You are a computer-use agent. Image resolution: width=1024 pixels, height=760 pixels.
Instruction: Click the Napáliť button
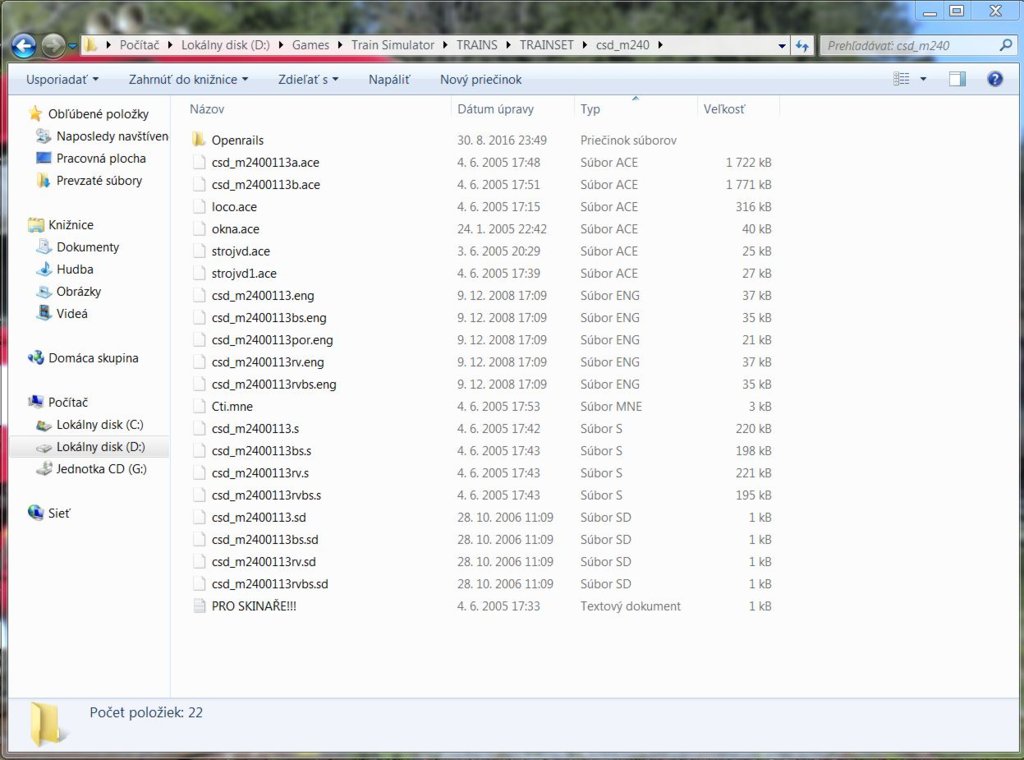pos(388,79)
